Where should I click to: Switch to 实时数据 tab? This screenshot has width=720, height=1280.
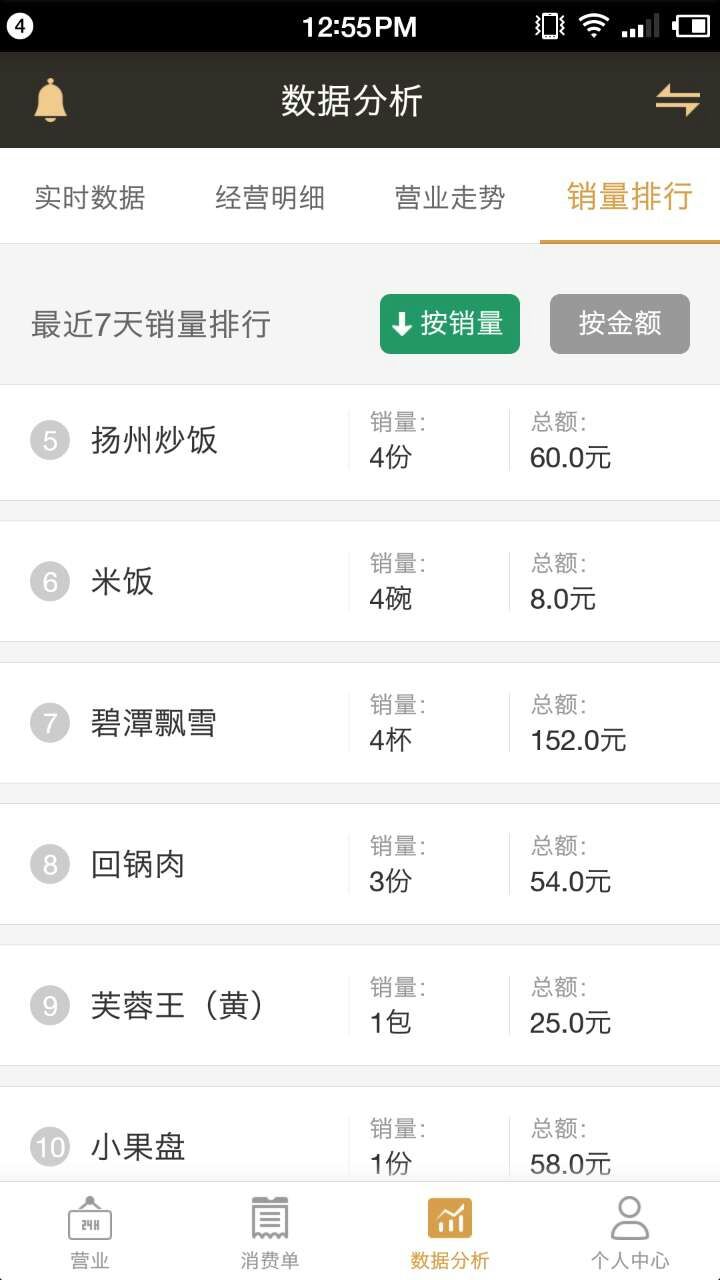point(90,197)
